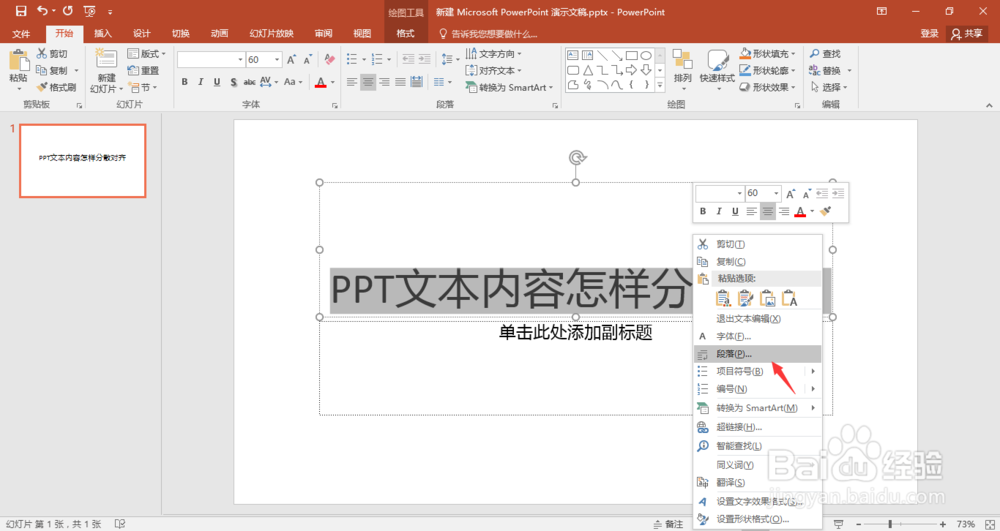Viewport: 1000px width, 531px height.
Task: Switch to Format (格式) tab
Action: [x=406, y=33]
